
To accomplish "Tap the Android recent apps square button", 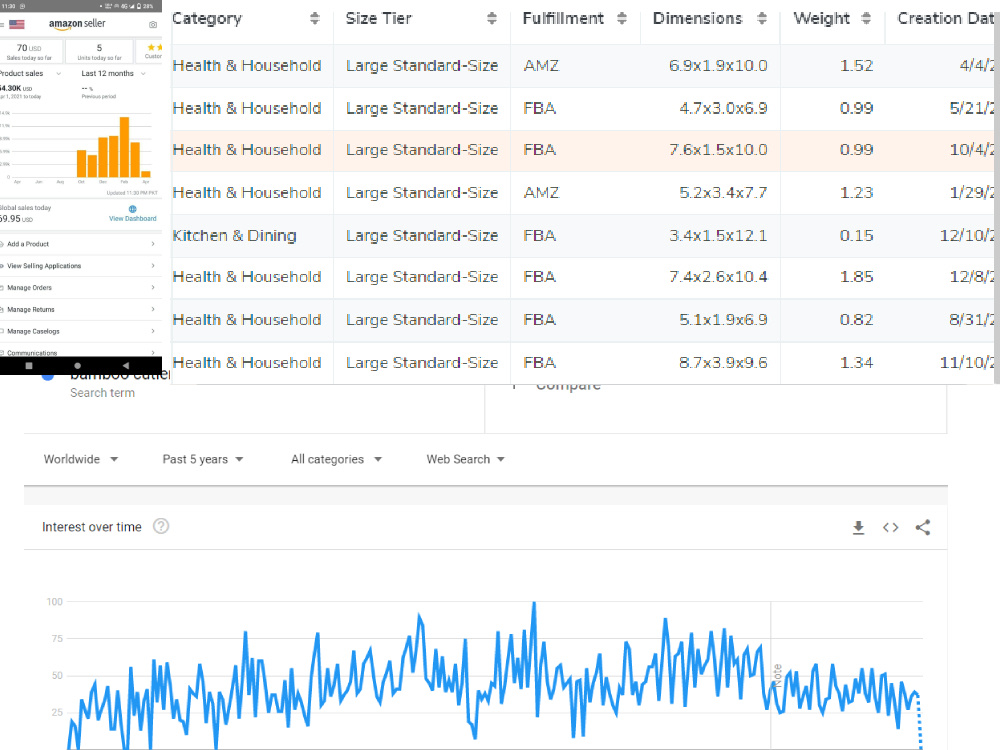I will 29,366.
